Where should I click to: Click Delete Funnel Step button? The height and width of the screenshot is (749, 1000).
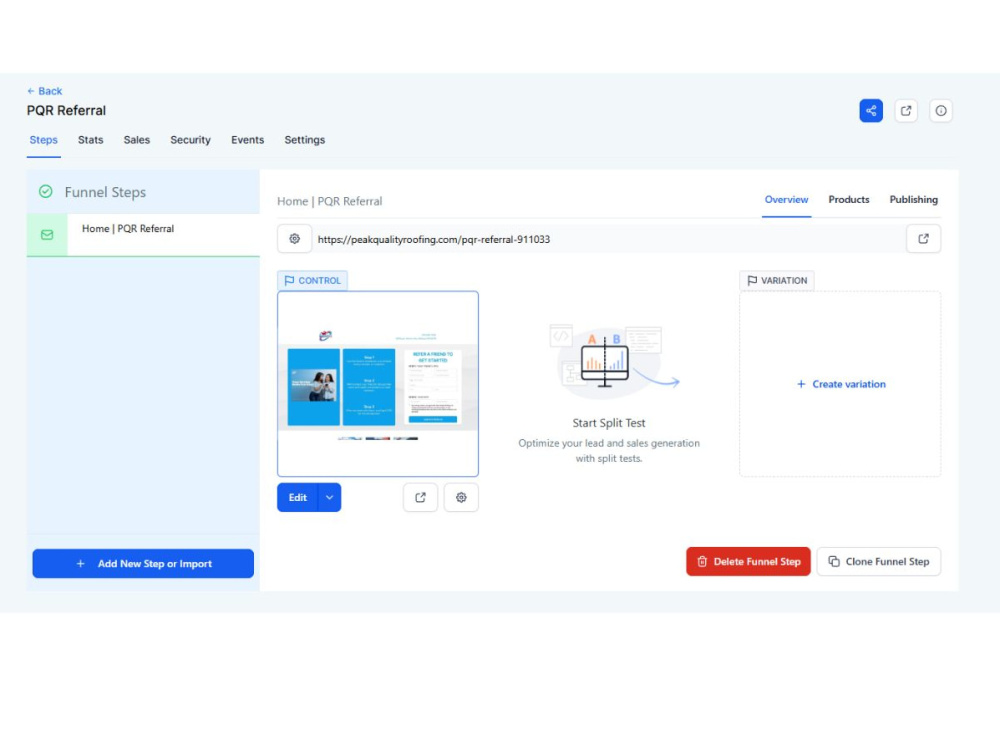pos(748,561)
